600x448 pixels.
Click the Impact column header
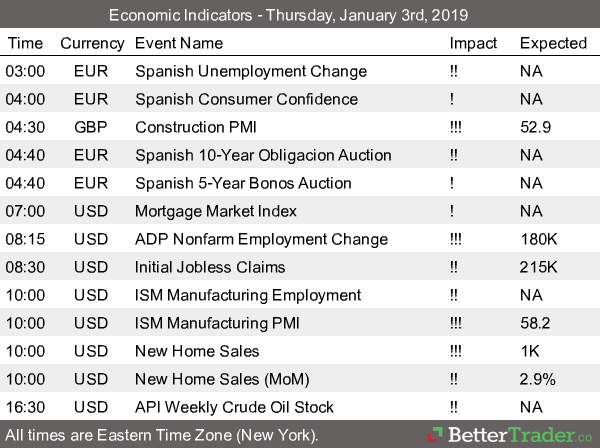coord(472,43)
